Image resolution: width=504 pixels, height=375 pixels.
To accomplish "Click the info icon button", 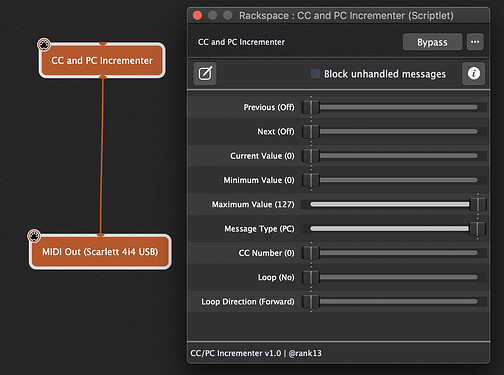I will click(473, 73).
